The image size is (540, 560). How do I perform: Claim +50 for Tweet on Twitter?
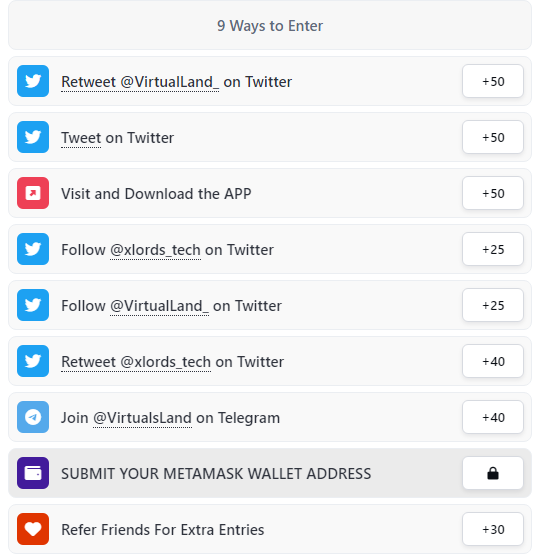click(x=493, y=137)
